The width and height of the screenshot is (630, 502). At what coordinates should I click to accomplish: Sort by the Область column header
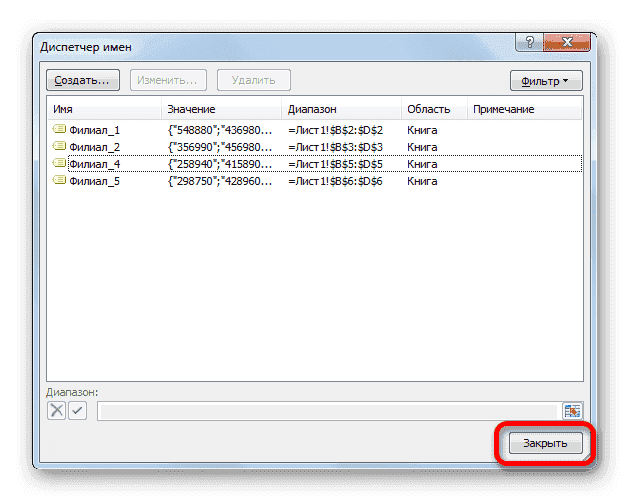(x=434, y=109)
